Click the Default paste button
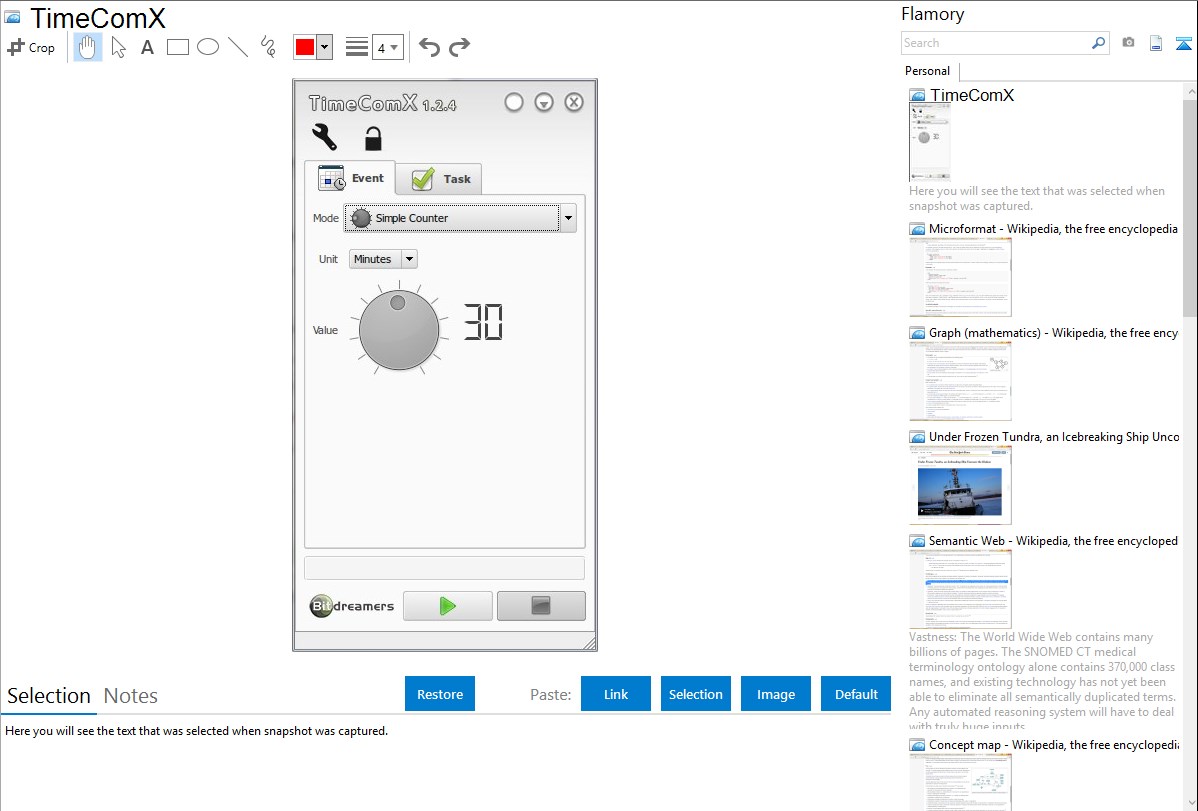Image resolution: width=1198 pixels, height=811 pixels. (x=856, y=694)
